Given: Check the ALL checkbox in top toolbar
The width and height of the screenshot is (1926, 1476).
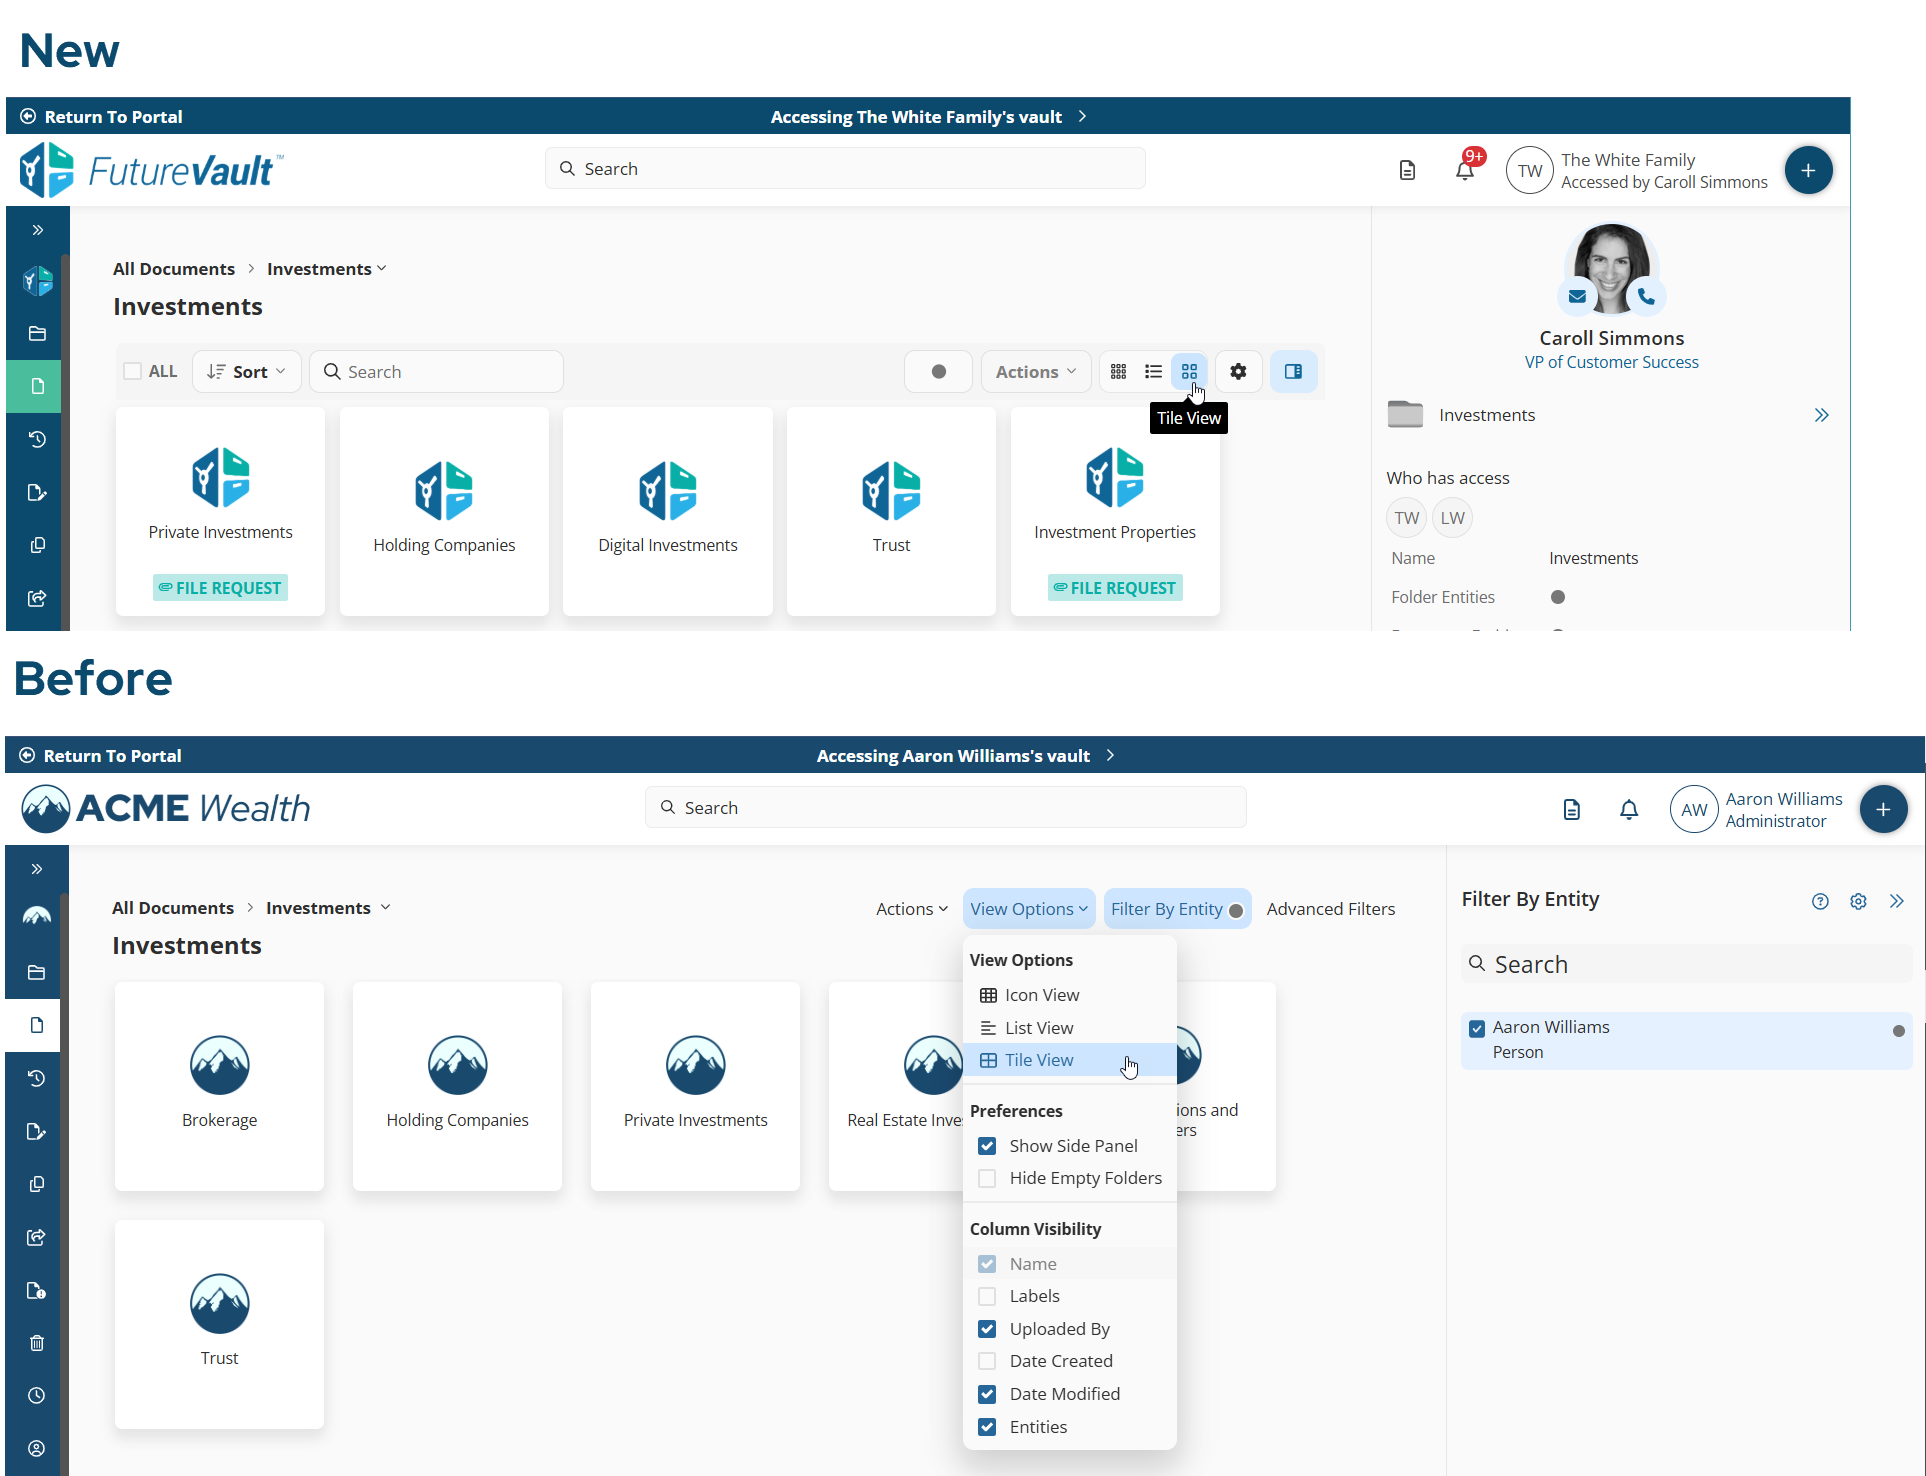Looking at the screenshot, I should click(133, 372).
